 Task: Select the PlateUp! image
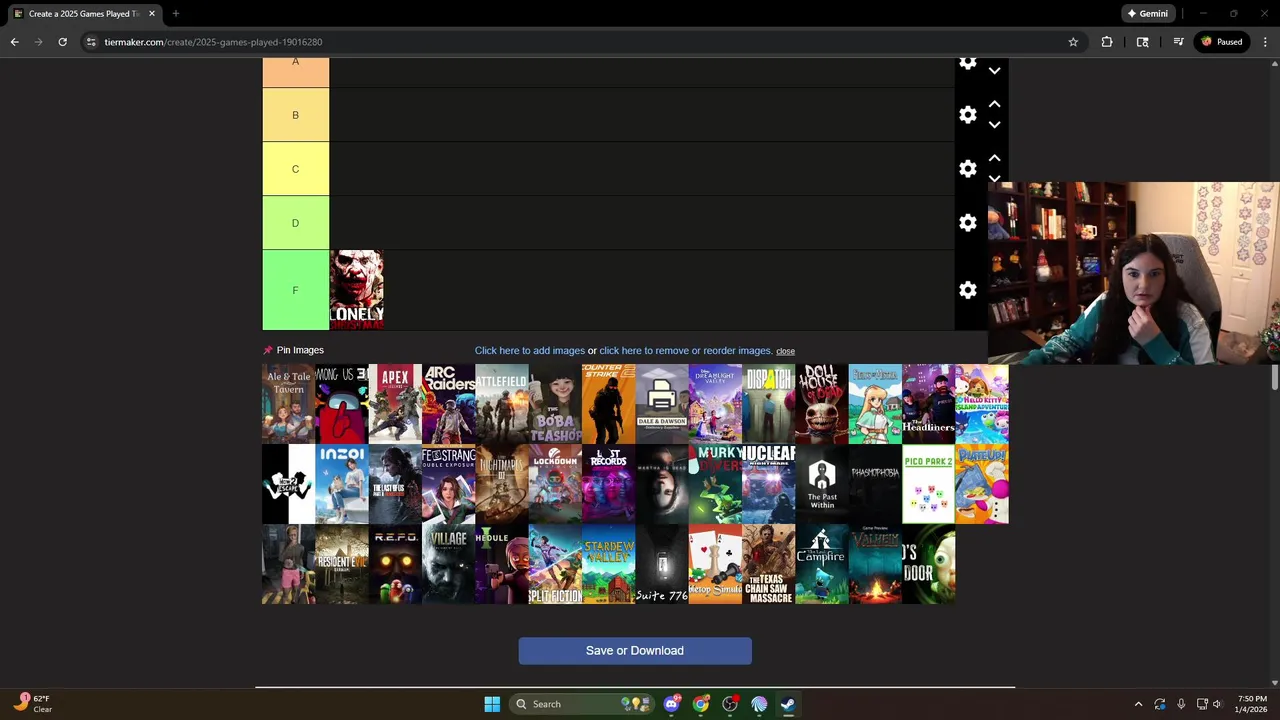click(982, 484)
